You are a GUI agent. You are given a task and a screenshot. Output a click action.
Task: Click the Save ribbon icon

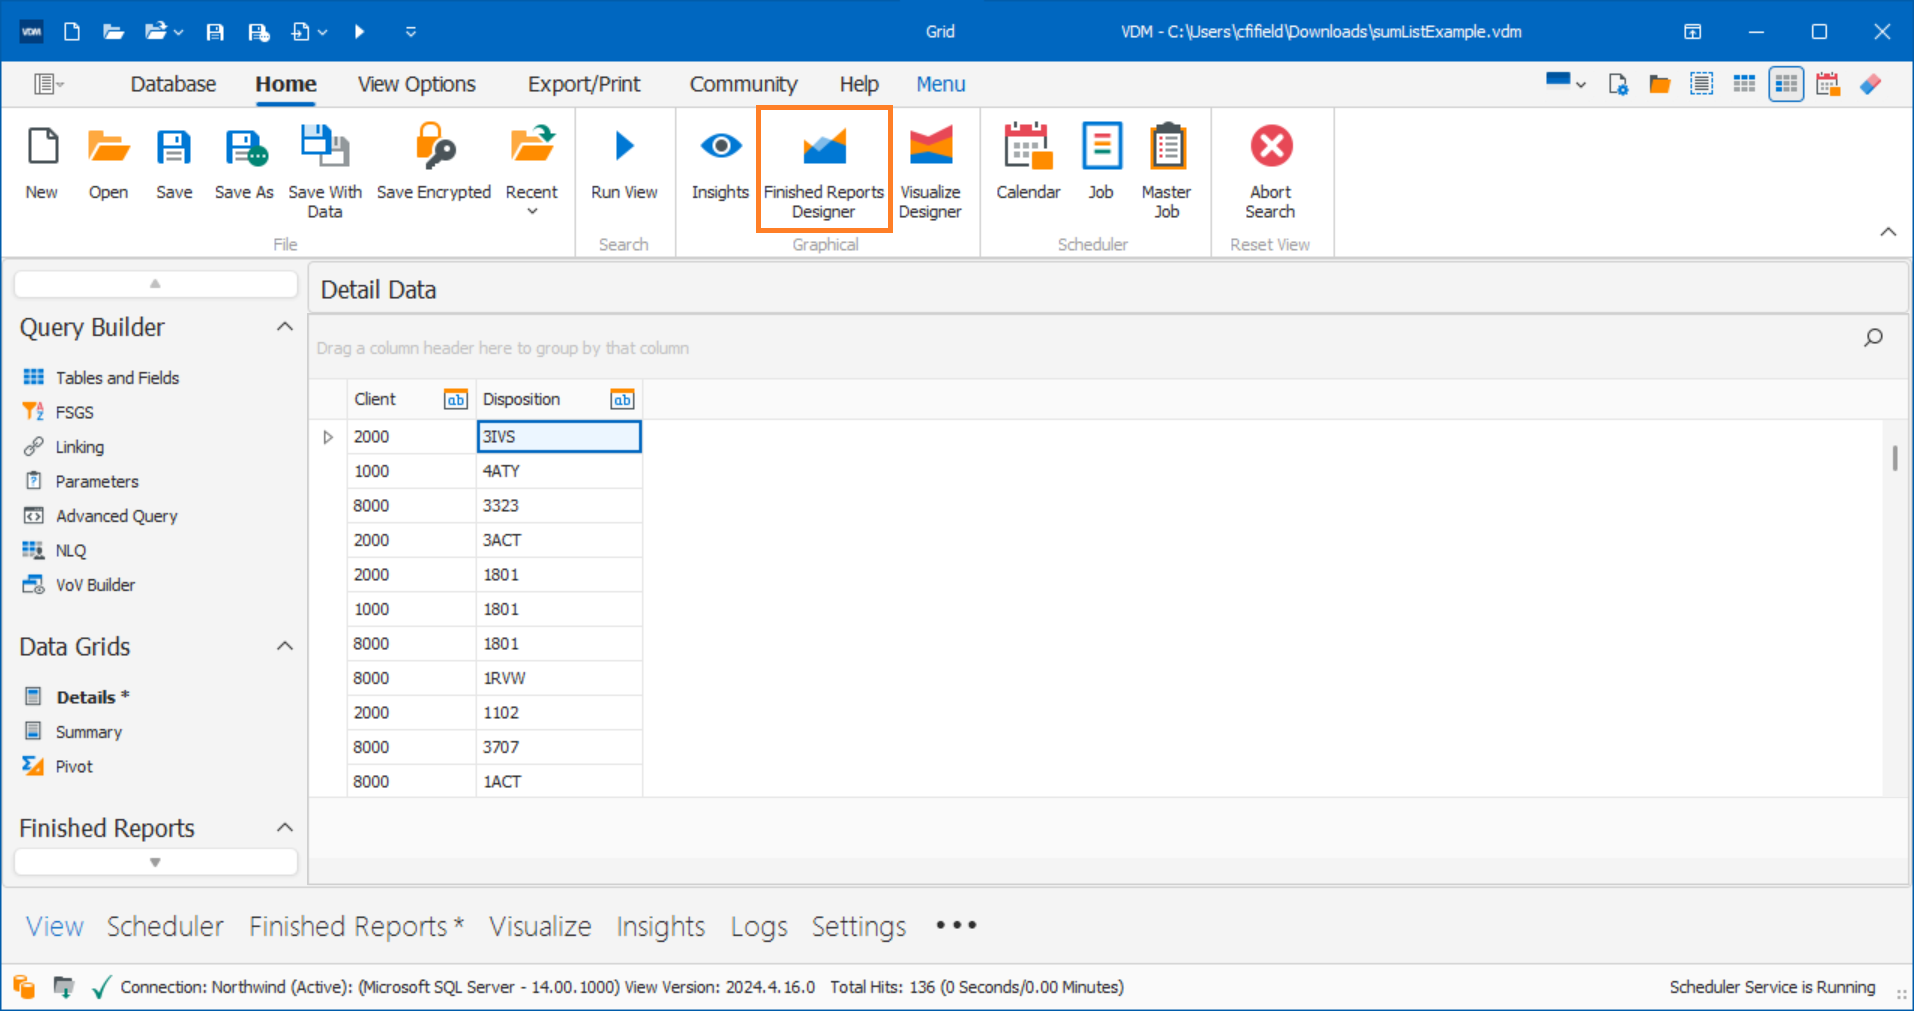coord(174,147)
